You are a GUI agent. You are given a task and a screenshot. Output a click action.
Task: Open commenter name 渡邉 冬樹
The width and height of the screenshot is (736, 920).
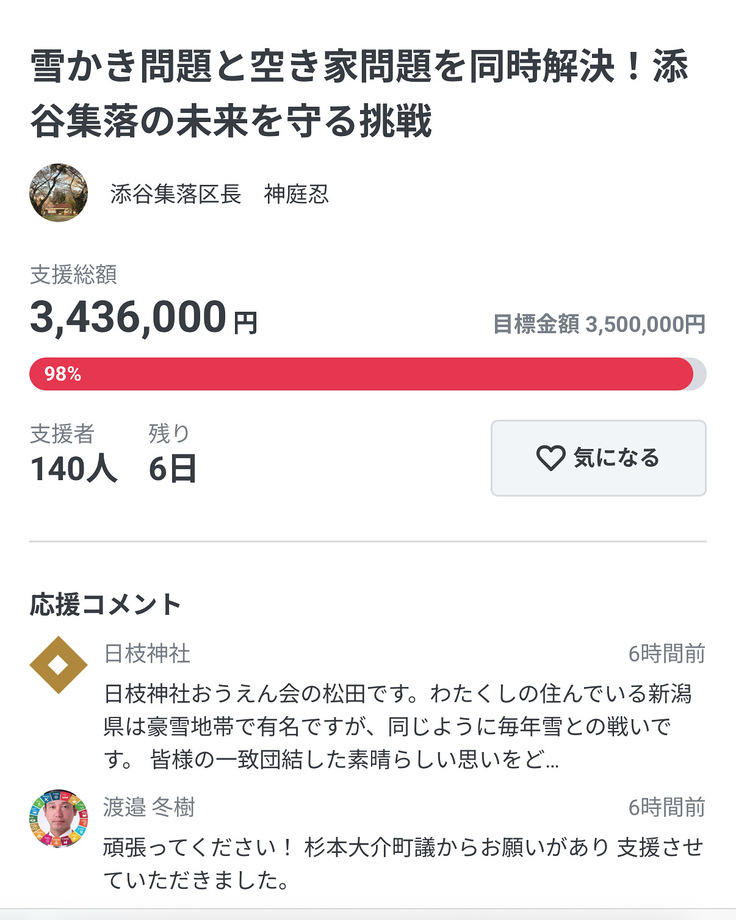(x=156, y=807)
